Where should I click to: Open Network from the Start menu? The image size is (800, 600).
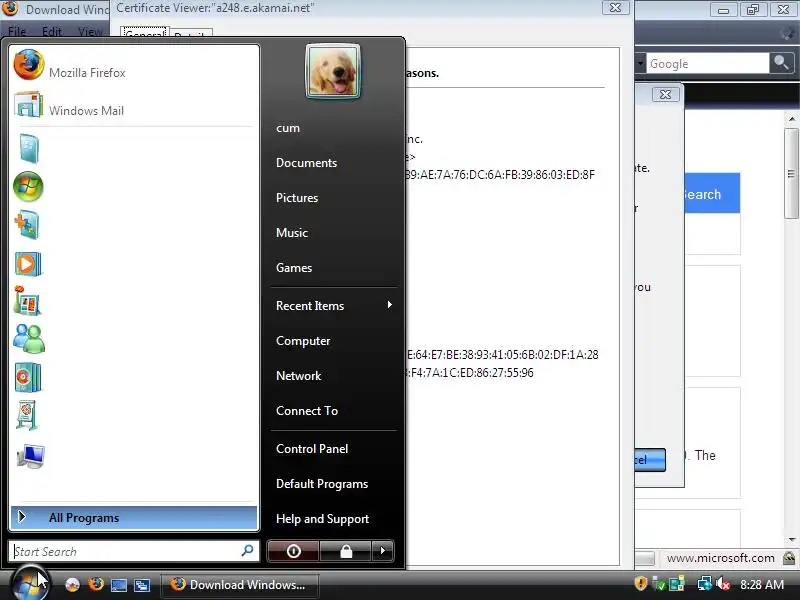click(x=298, y=376)
